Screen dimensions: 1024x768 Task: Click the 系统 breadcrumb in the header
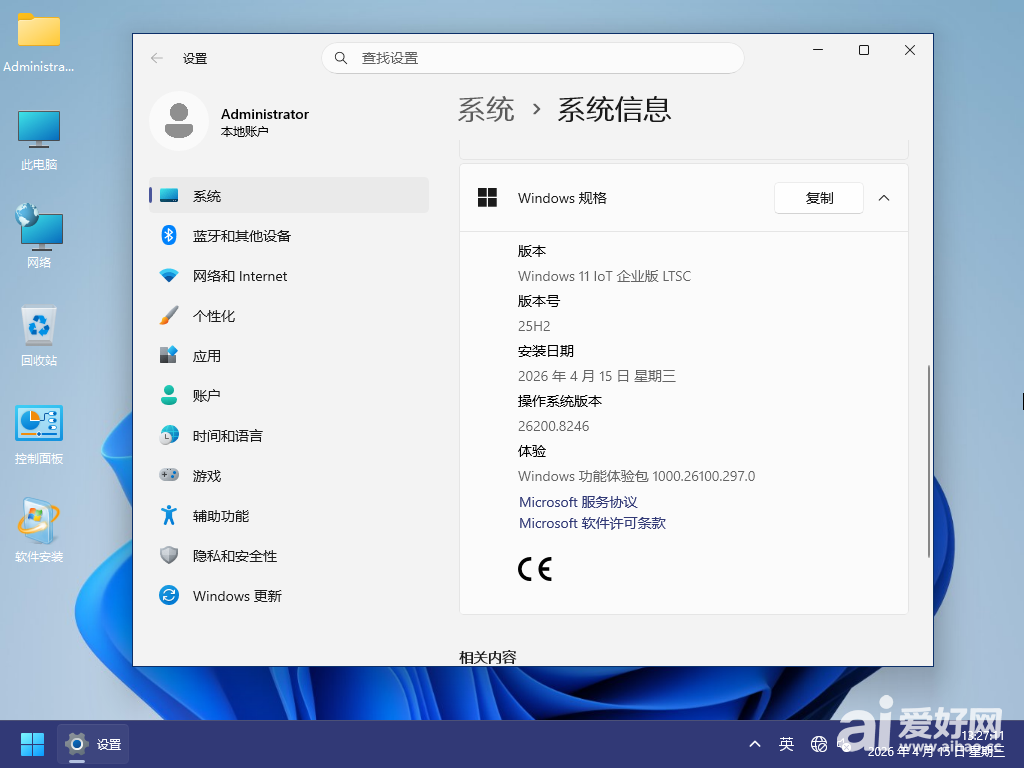[x=486, y=109]
